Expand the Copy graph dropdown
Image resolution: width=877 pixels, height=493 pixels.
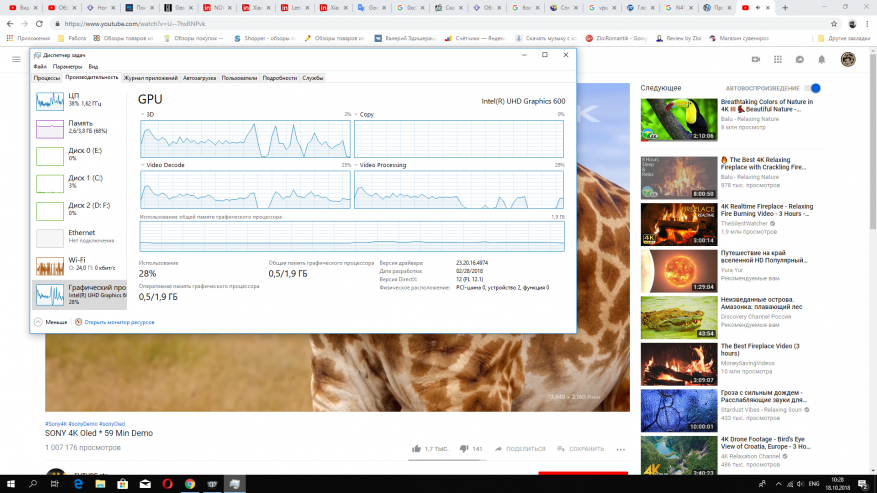(x=356, y=114)
